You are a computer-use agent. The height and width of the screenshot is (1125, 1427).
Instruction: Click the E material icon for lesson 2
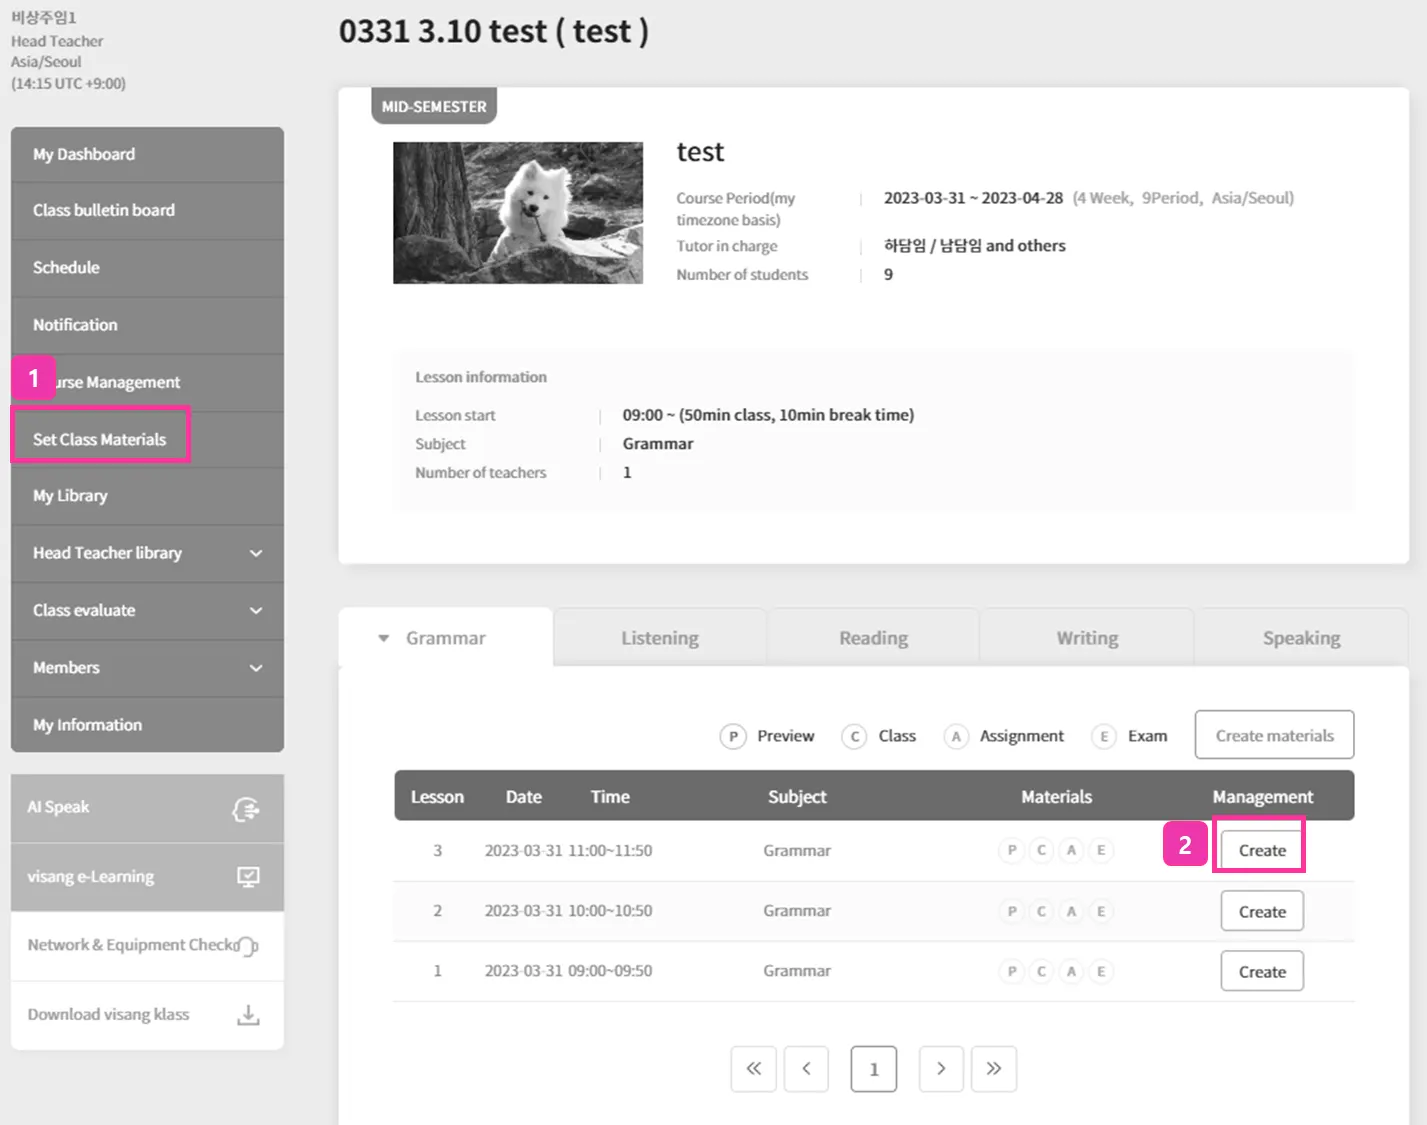(1101, 911)
